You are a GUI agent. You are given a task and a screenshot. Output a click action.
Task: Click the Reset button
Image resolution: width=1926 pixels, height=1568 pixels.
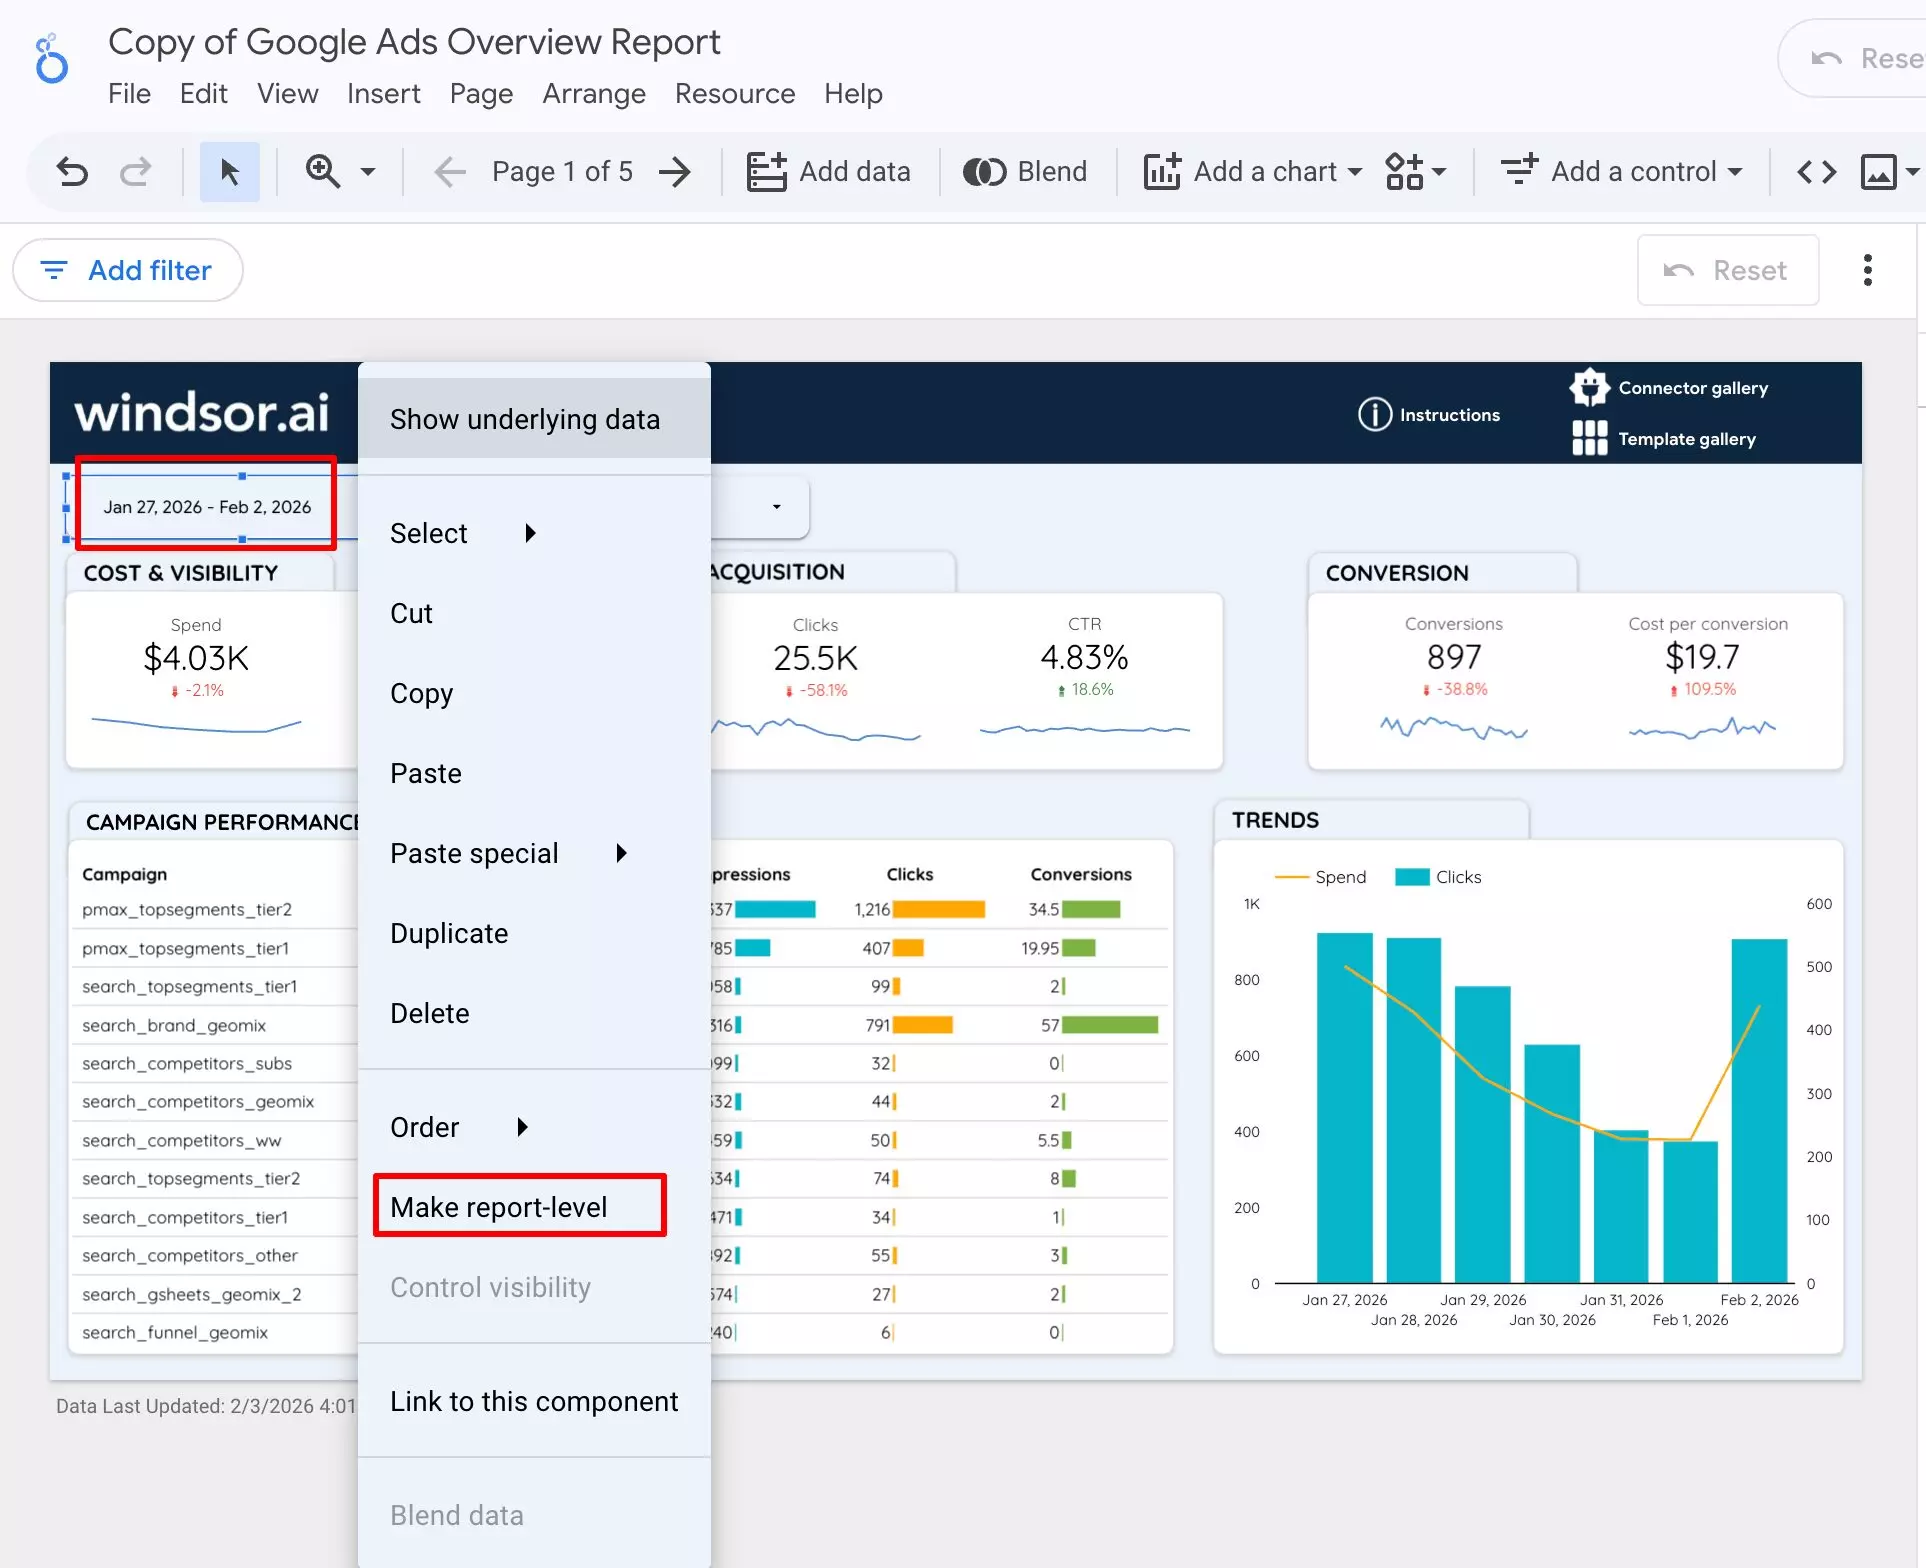[1727, 270]
